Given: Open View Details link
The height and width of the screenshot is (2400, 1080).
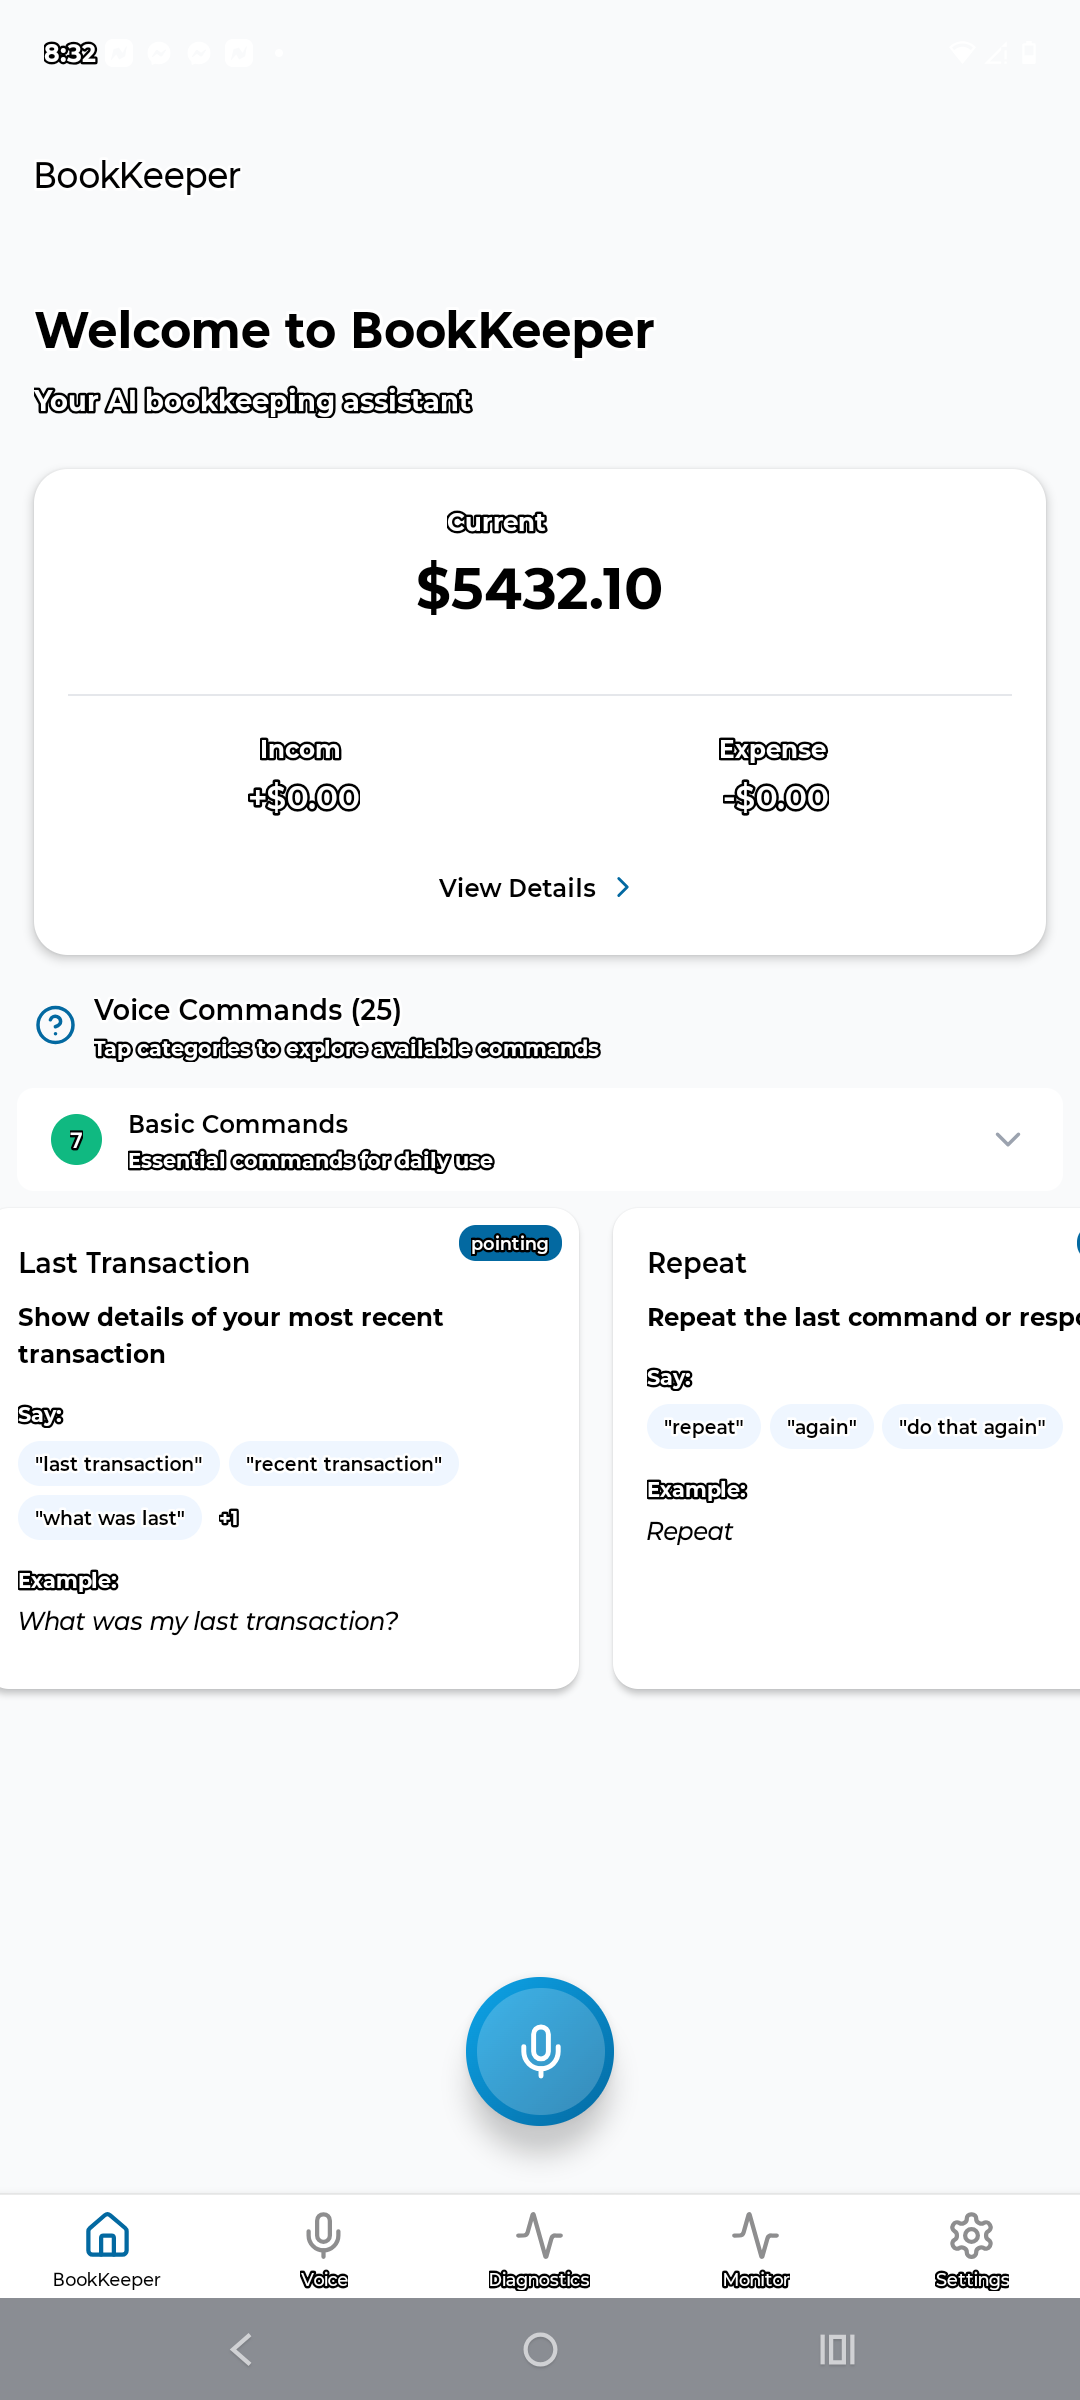Looking at the screenshot, I should click(517, 888).
